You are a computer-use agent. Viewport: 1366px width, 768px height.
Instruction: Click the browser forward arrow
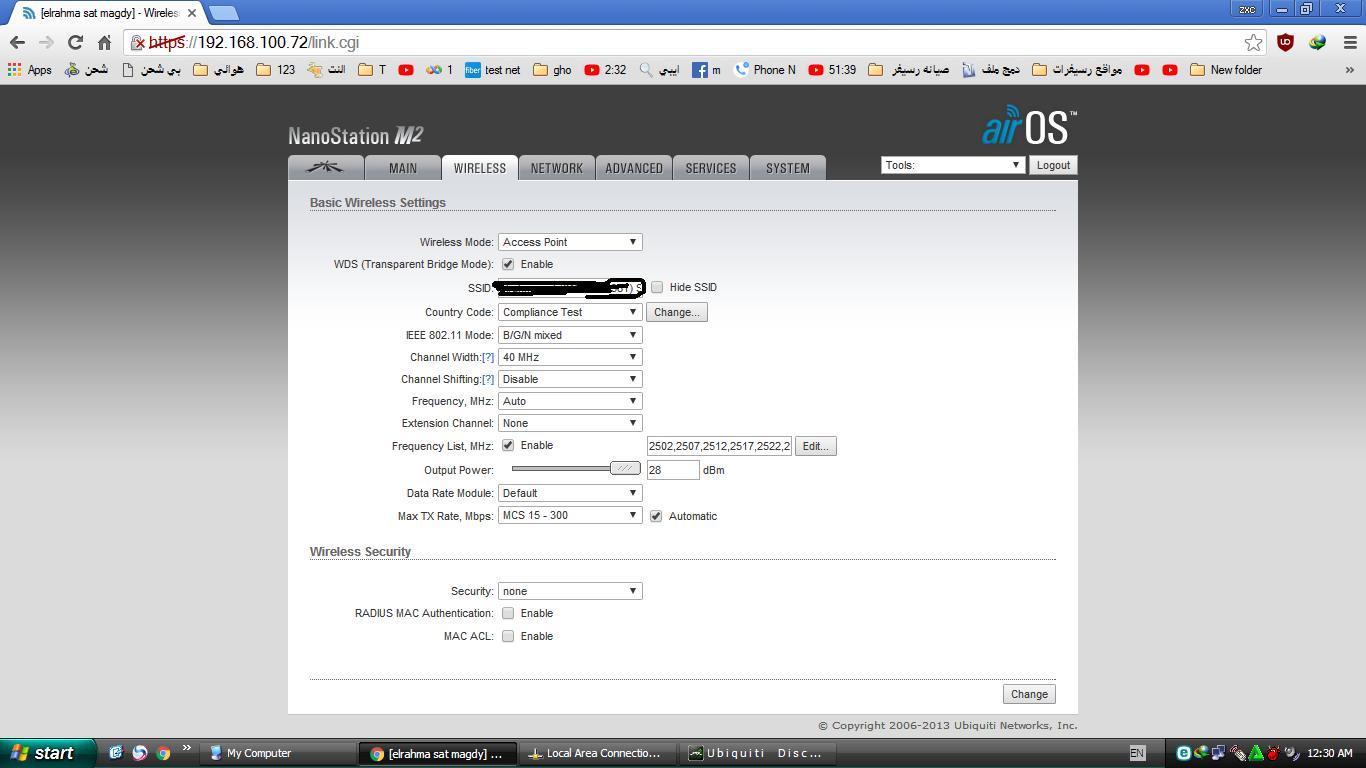coord(46,42)
